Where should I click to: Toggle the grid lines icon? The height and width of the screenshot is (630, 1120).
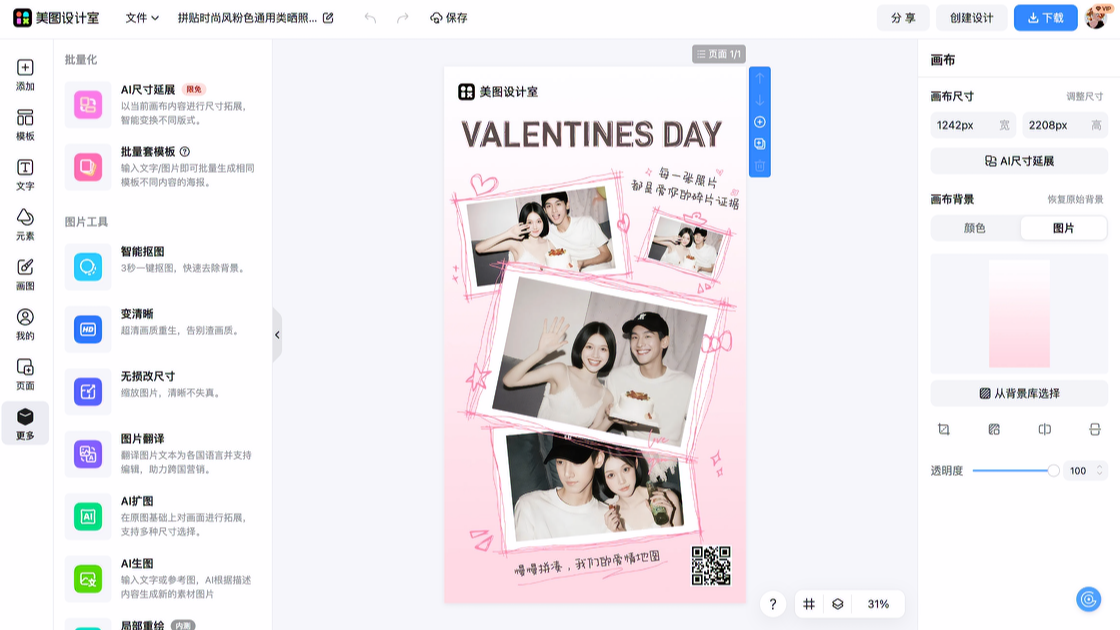click(x=809, y=604)
